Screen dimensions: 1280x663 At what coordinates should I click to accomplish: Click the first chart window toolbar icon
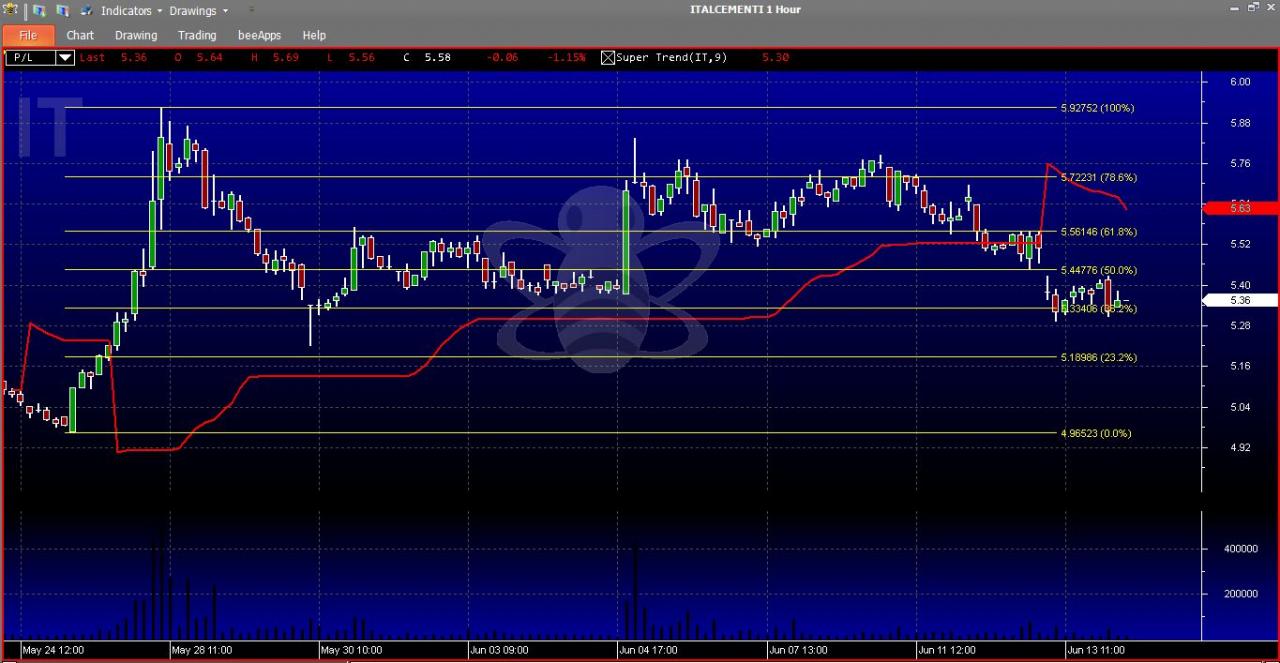click(x=40, y=10)
